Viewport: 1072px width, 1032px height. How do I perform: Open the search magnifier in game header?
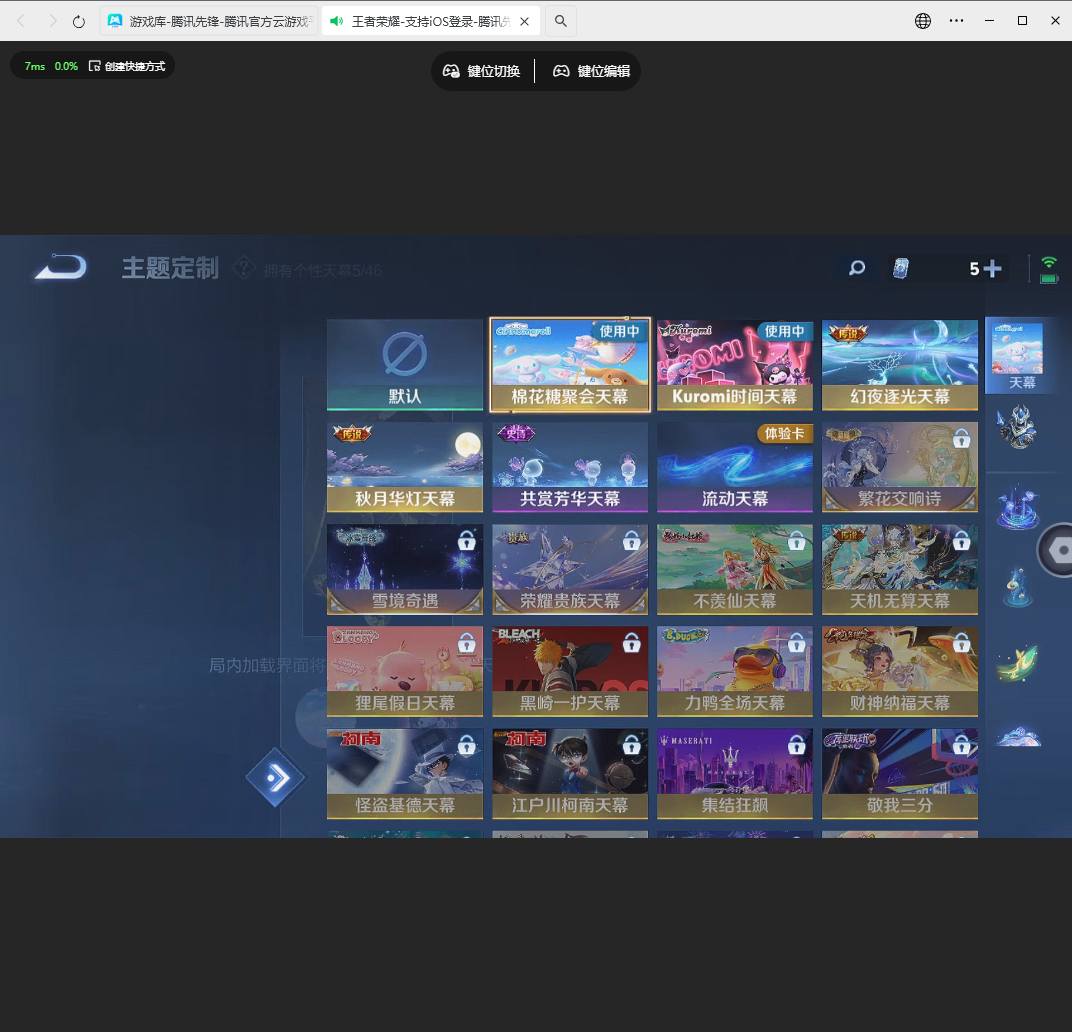pyautogui.click(x=857, y=268)
